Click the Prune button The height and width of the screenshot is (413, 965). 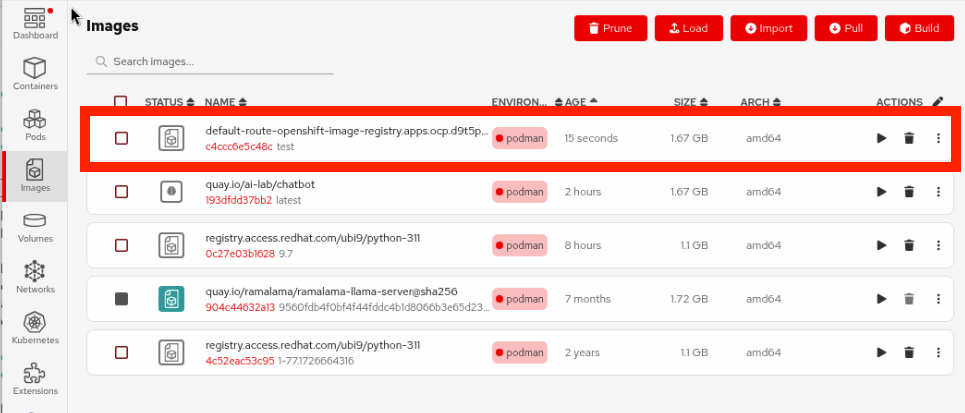click(610, 28)
